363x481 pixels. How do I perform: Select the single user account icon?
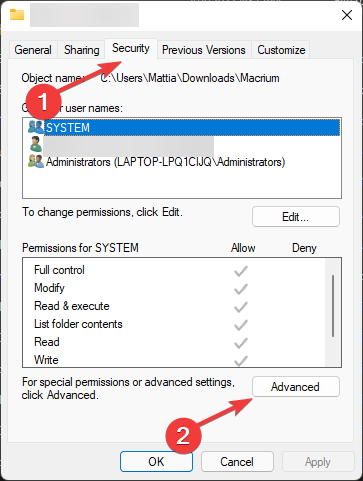[35, 144]
